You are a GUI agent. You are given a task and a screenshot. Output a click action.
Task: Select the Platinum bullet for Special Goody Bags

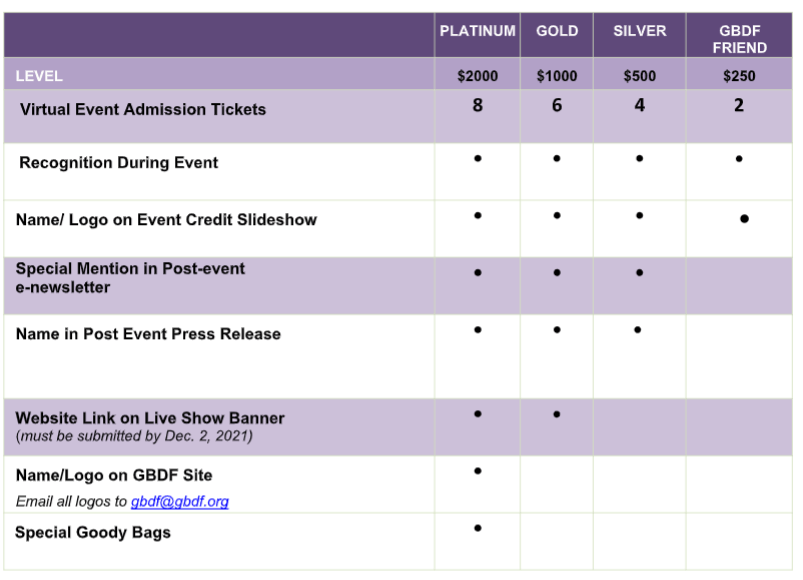point(478,528)
